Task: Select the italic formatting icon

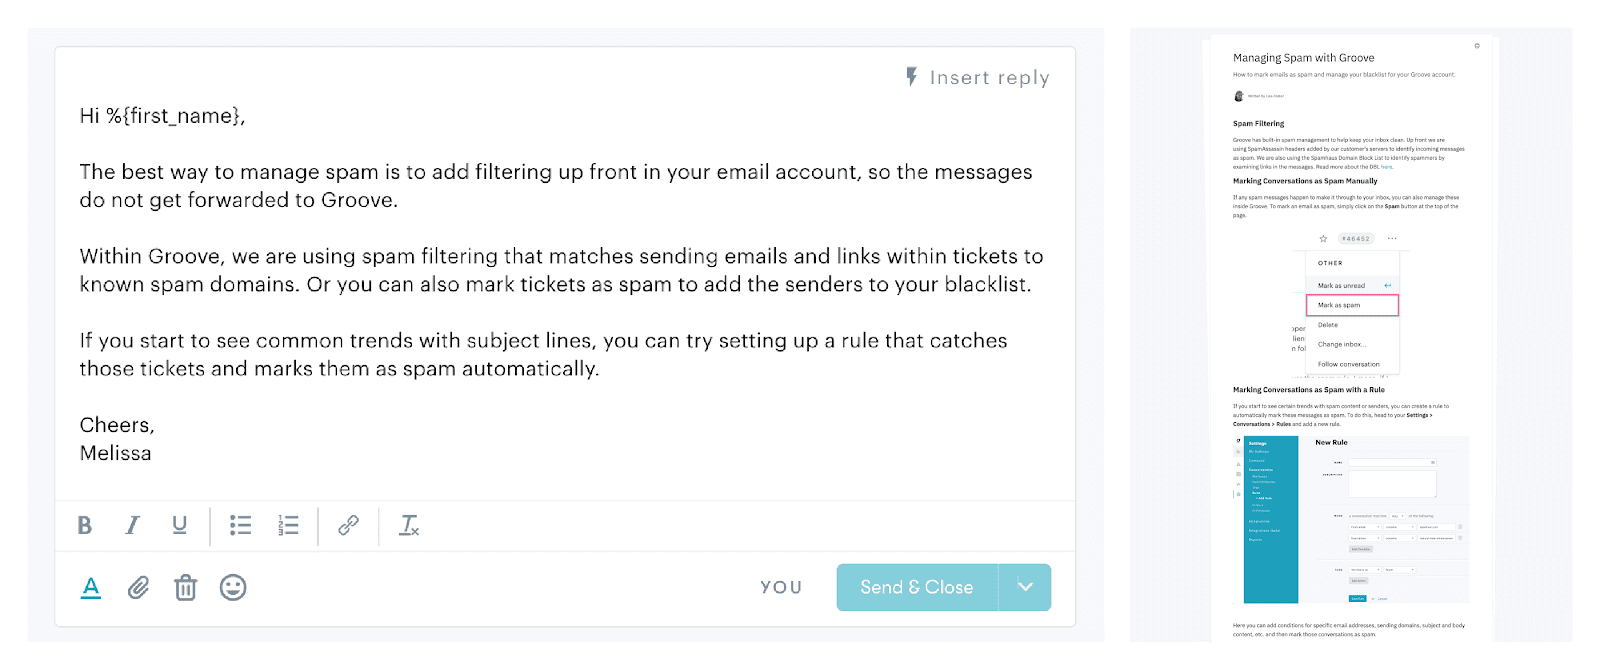Action: tap(132, 526)
